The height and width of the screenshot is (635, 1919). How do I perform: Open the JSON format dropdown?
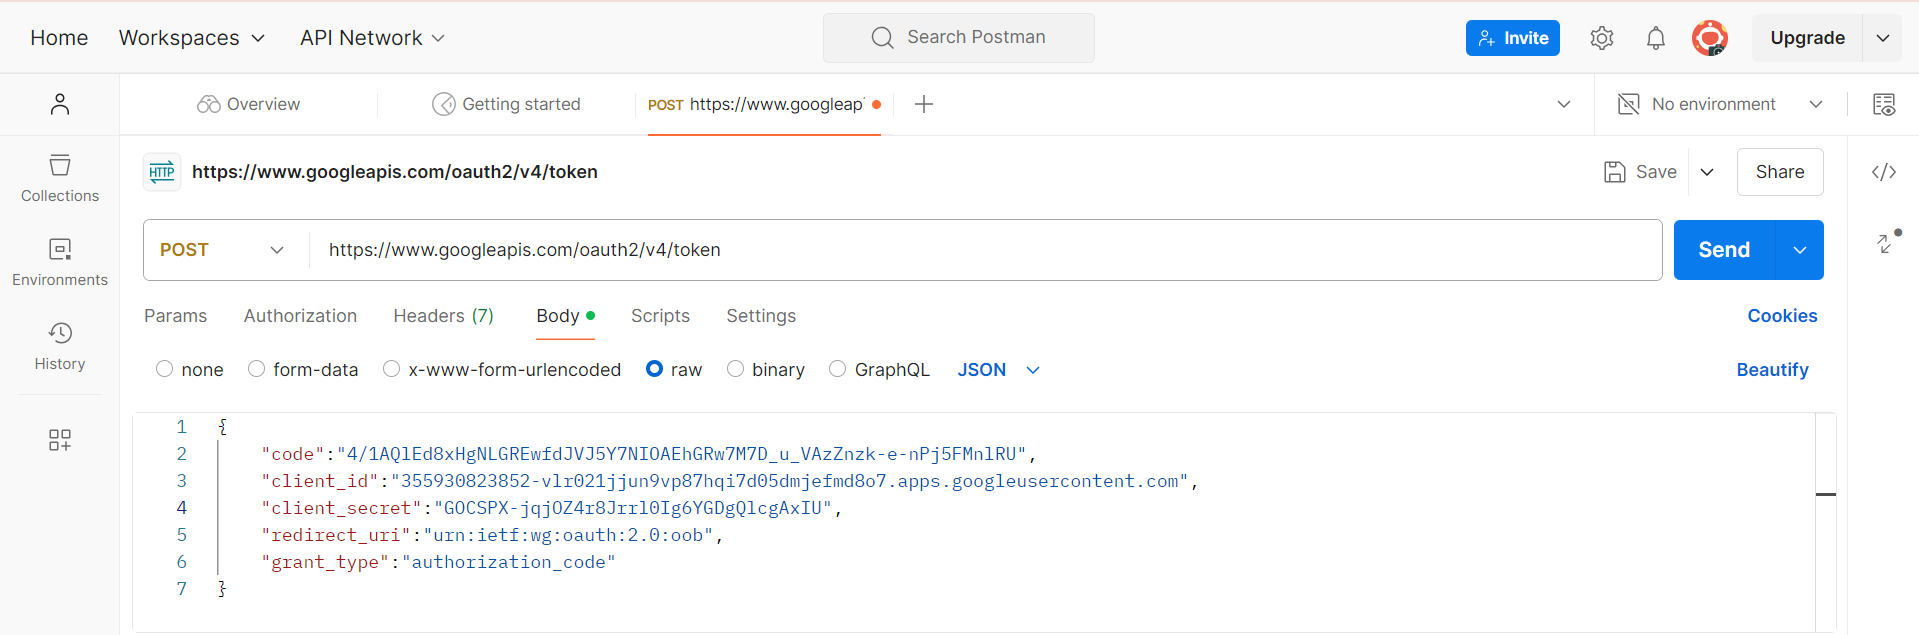point(999,370)
